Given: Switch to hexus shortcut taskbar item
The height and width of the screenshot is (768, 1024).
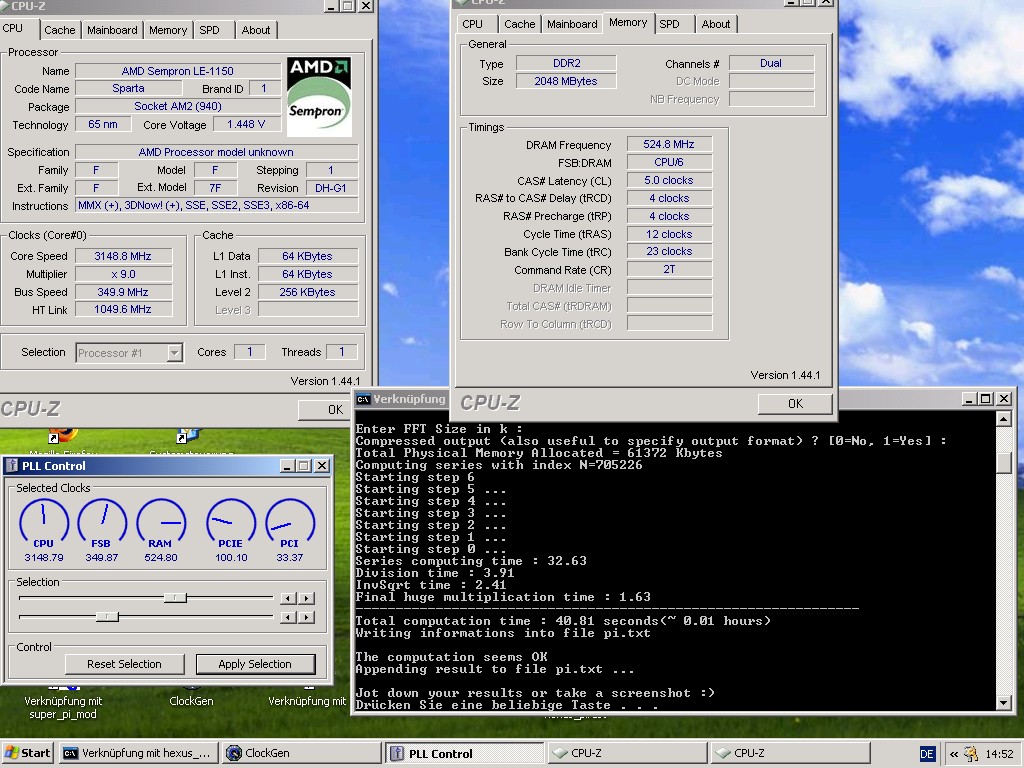Looking at the screenshot, I should click(x=138, y=753).
